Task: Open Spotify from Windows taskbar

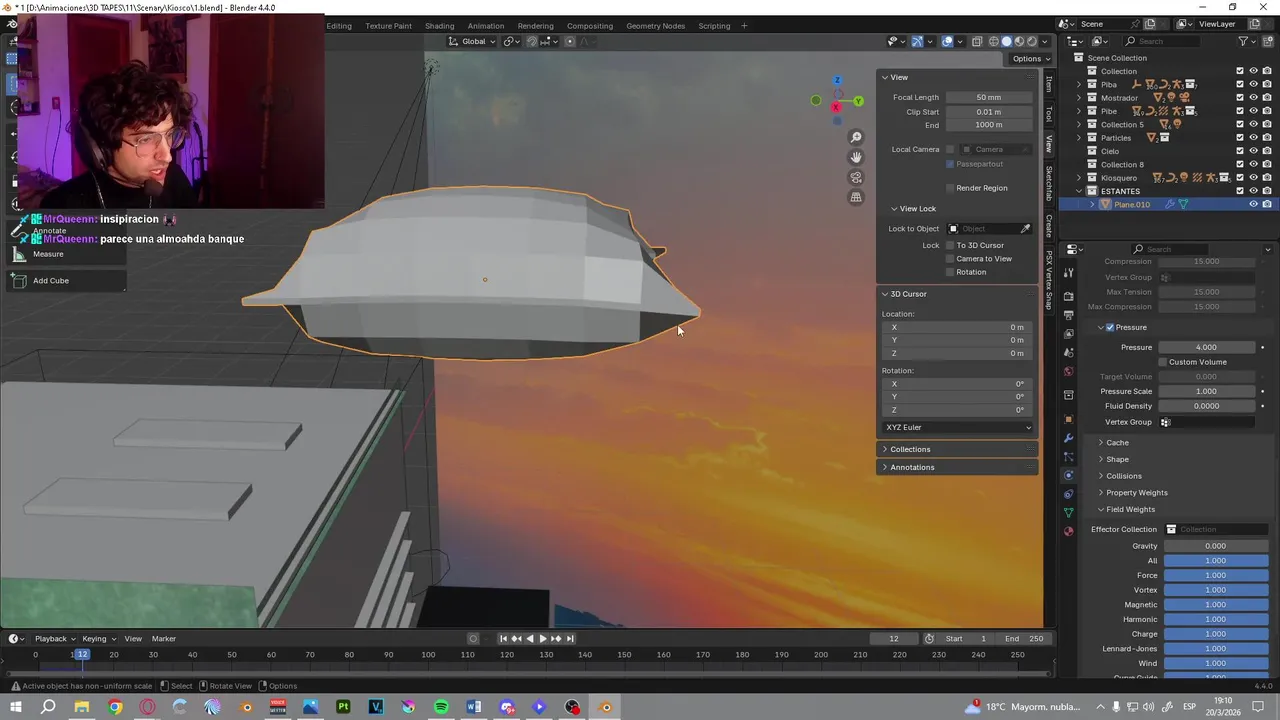Action: tap(441, 707)
